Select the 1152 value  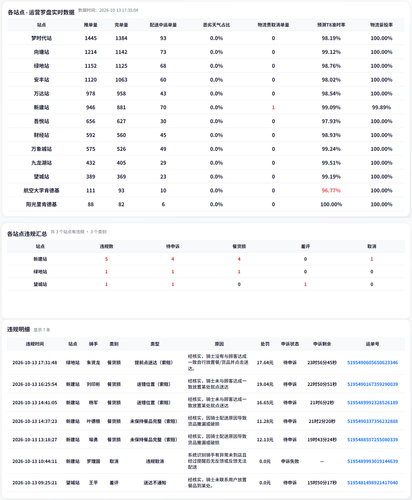91,66
